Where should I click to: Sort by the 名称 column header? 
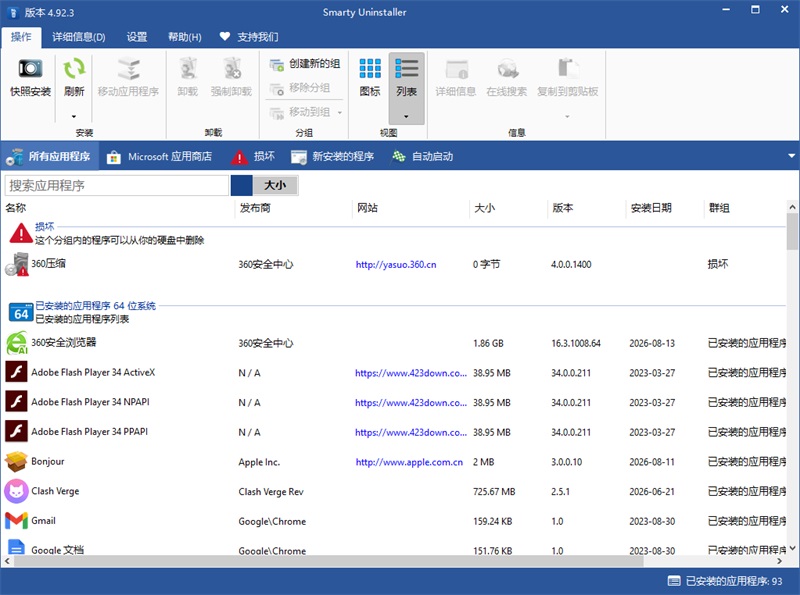pyautogui.click(x=16, y=208)
